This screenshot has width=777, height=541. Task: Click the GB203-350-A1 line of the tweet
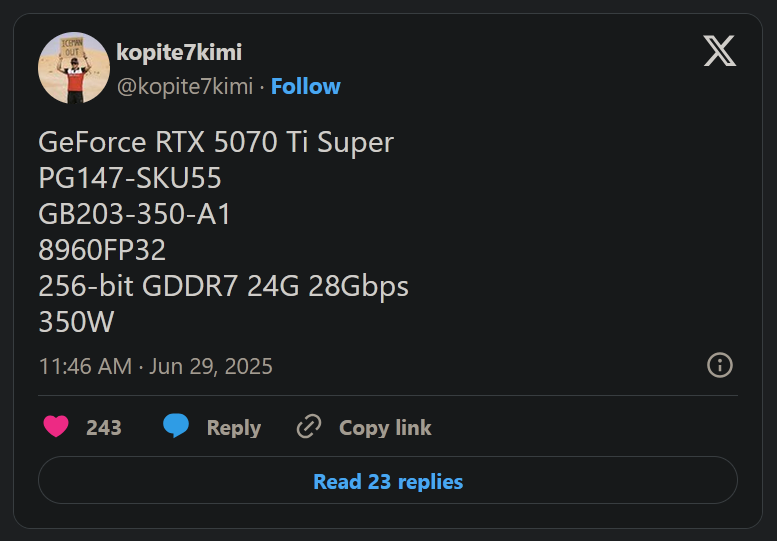pyautogui.click(x=135, y=214)
